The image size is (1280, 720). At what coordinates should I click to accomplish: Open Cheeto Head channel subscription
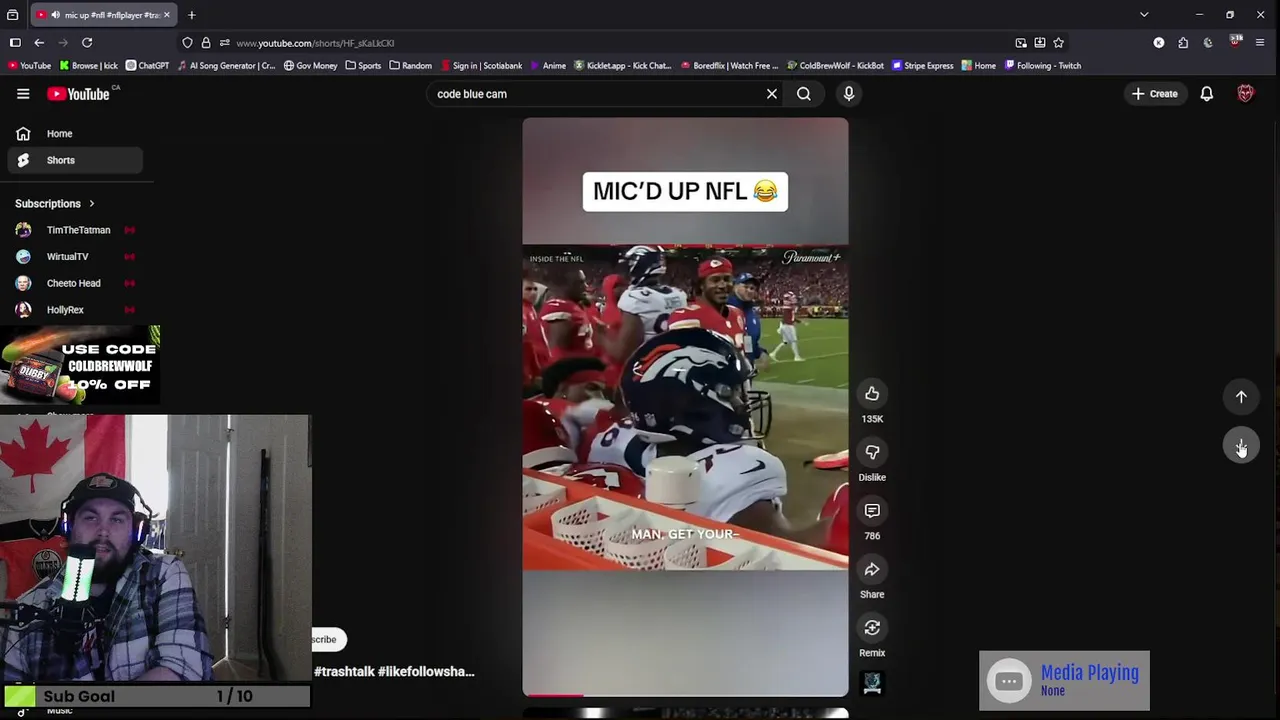76,283
